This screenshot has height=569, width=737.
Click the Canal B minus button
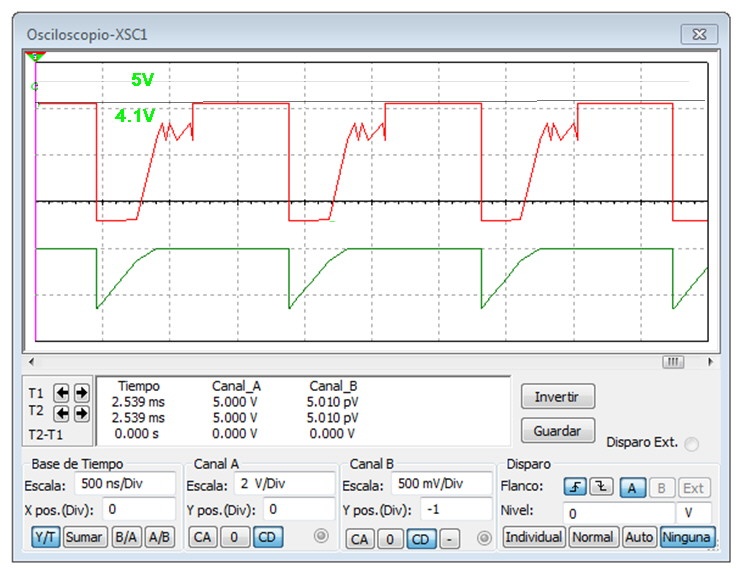point(451,539)
